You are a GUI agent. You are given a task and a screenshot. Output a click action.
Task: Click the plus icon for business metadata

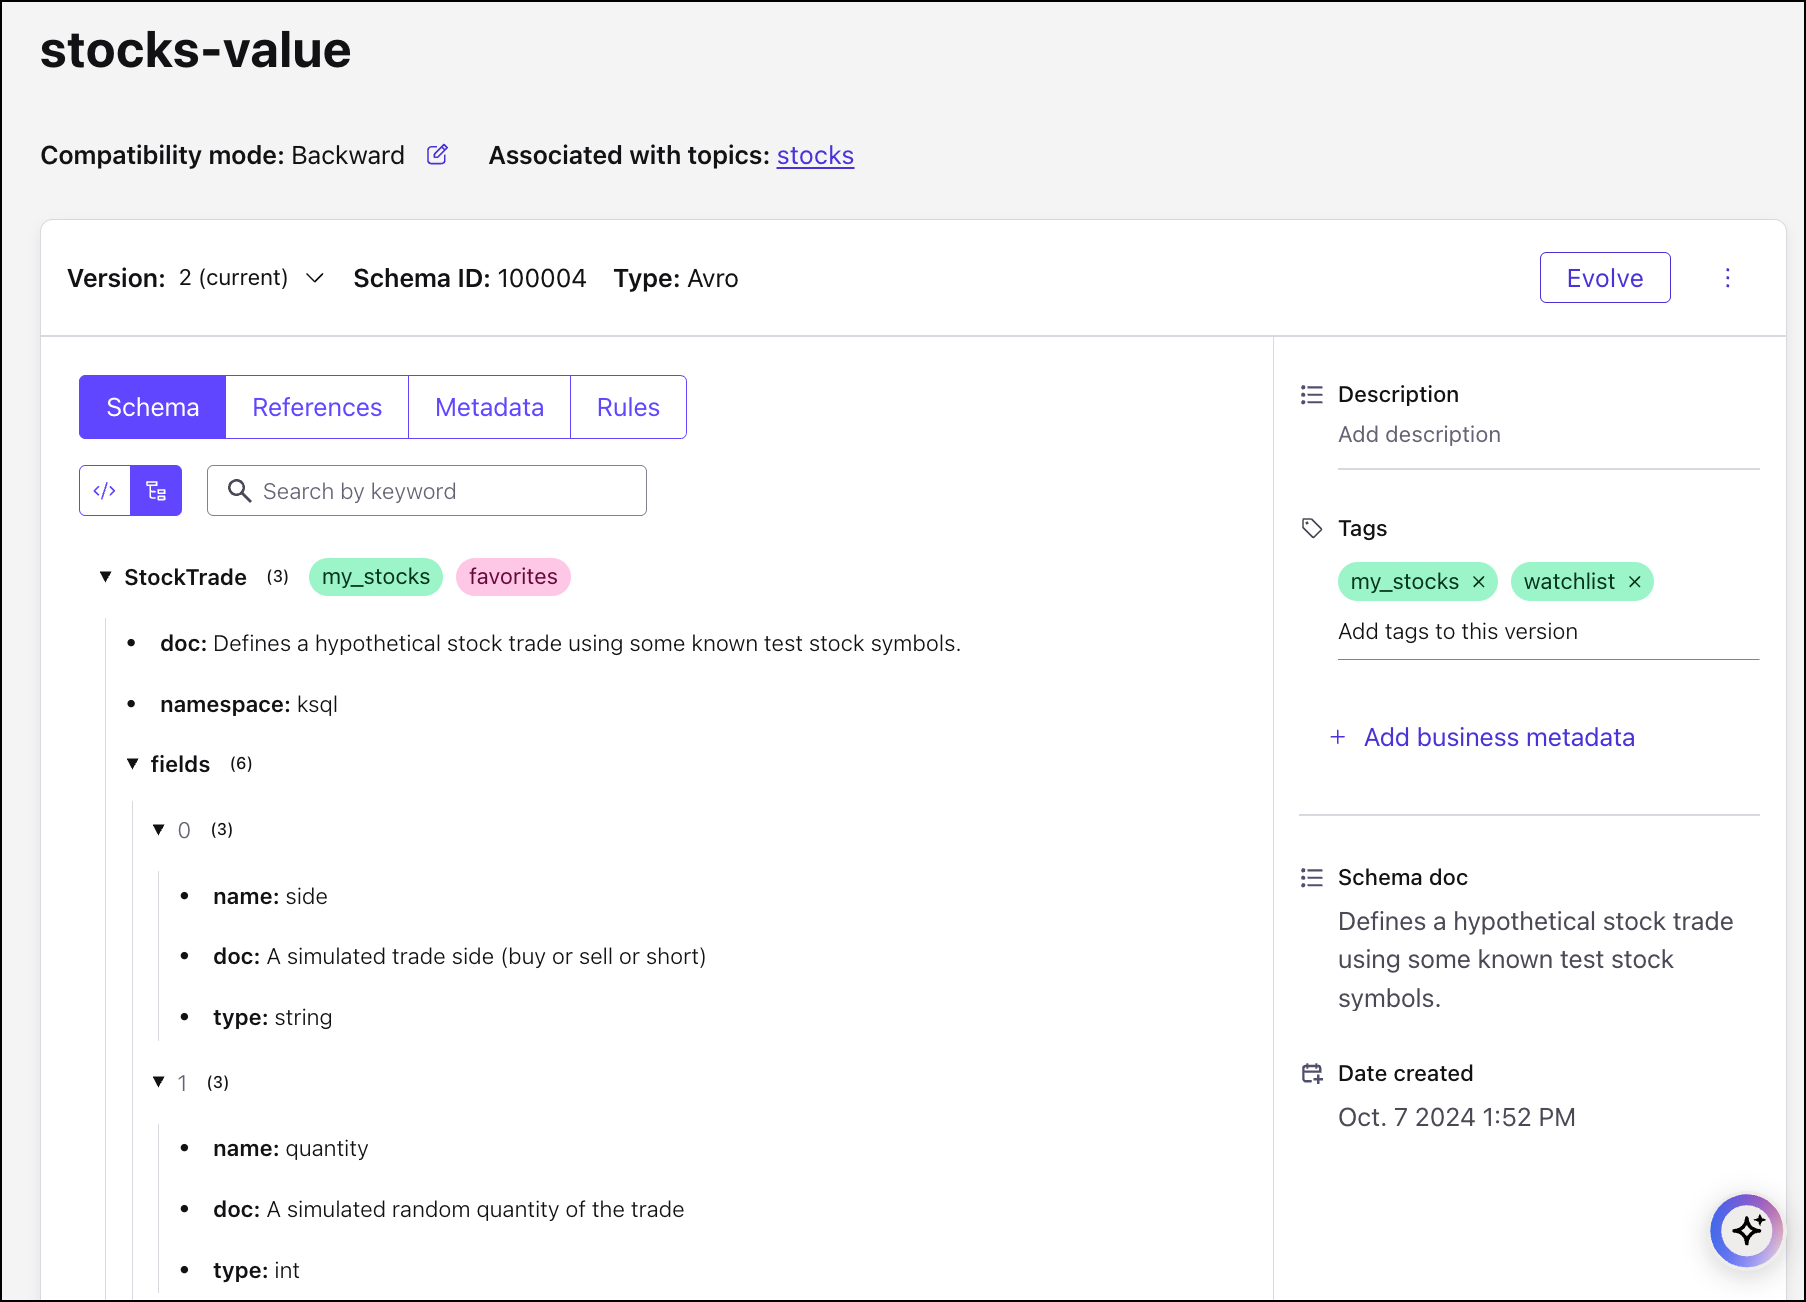[x=1338, y=737]
